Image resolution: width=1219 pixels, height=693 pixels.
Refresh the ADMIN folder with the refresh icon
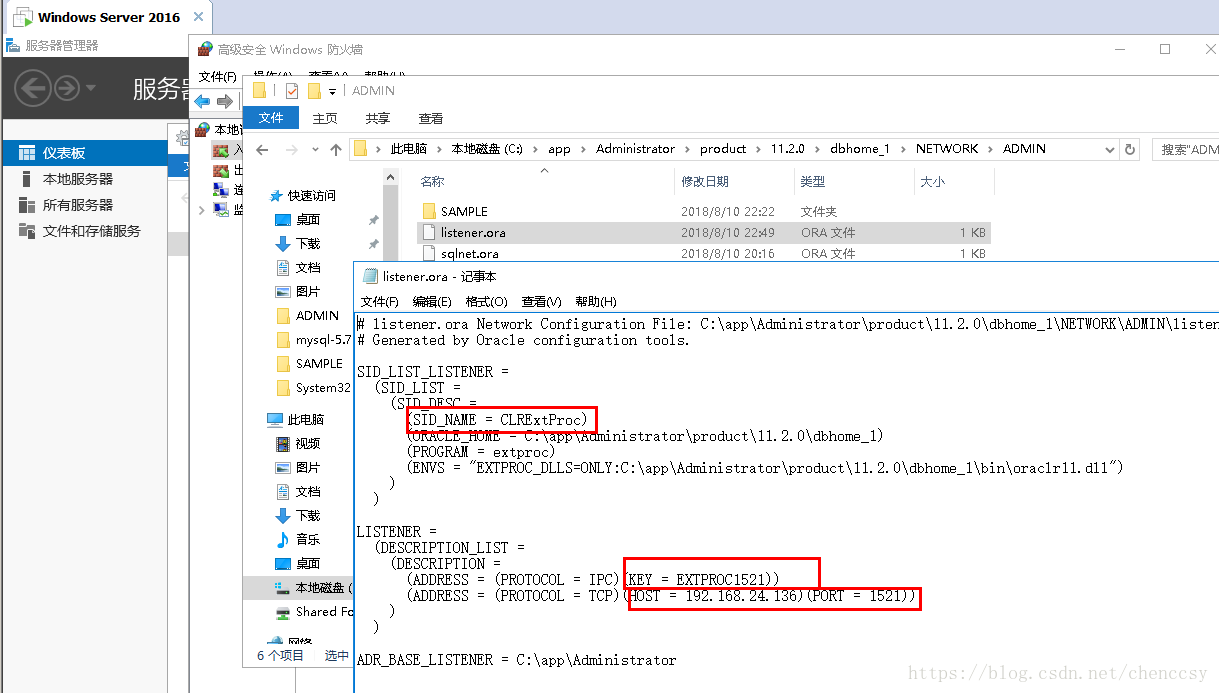(x=1129, y=148)
